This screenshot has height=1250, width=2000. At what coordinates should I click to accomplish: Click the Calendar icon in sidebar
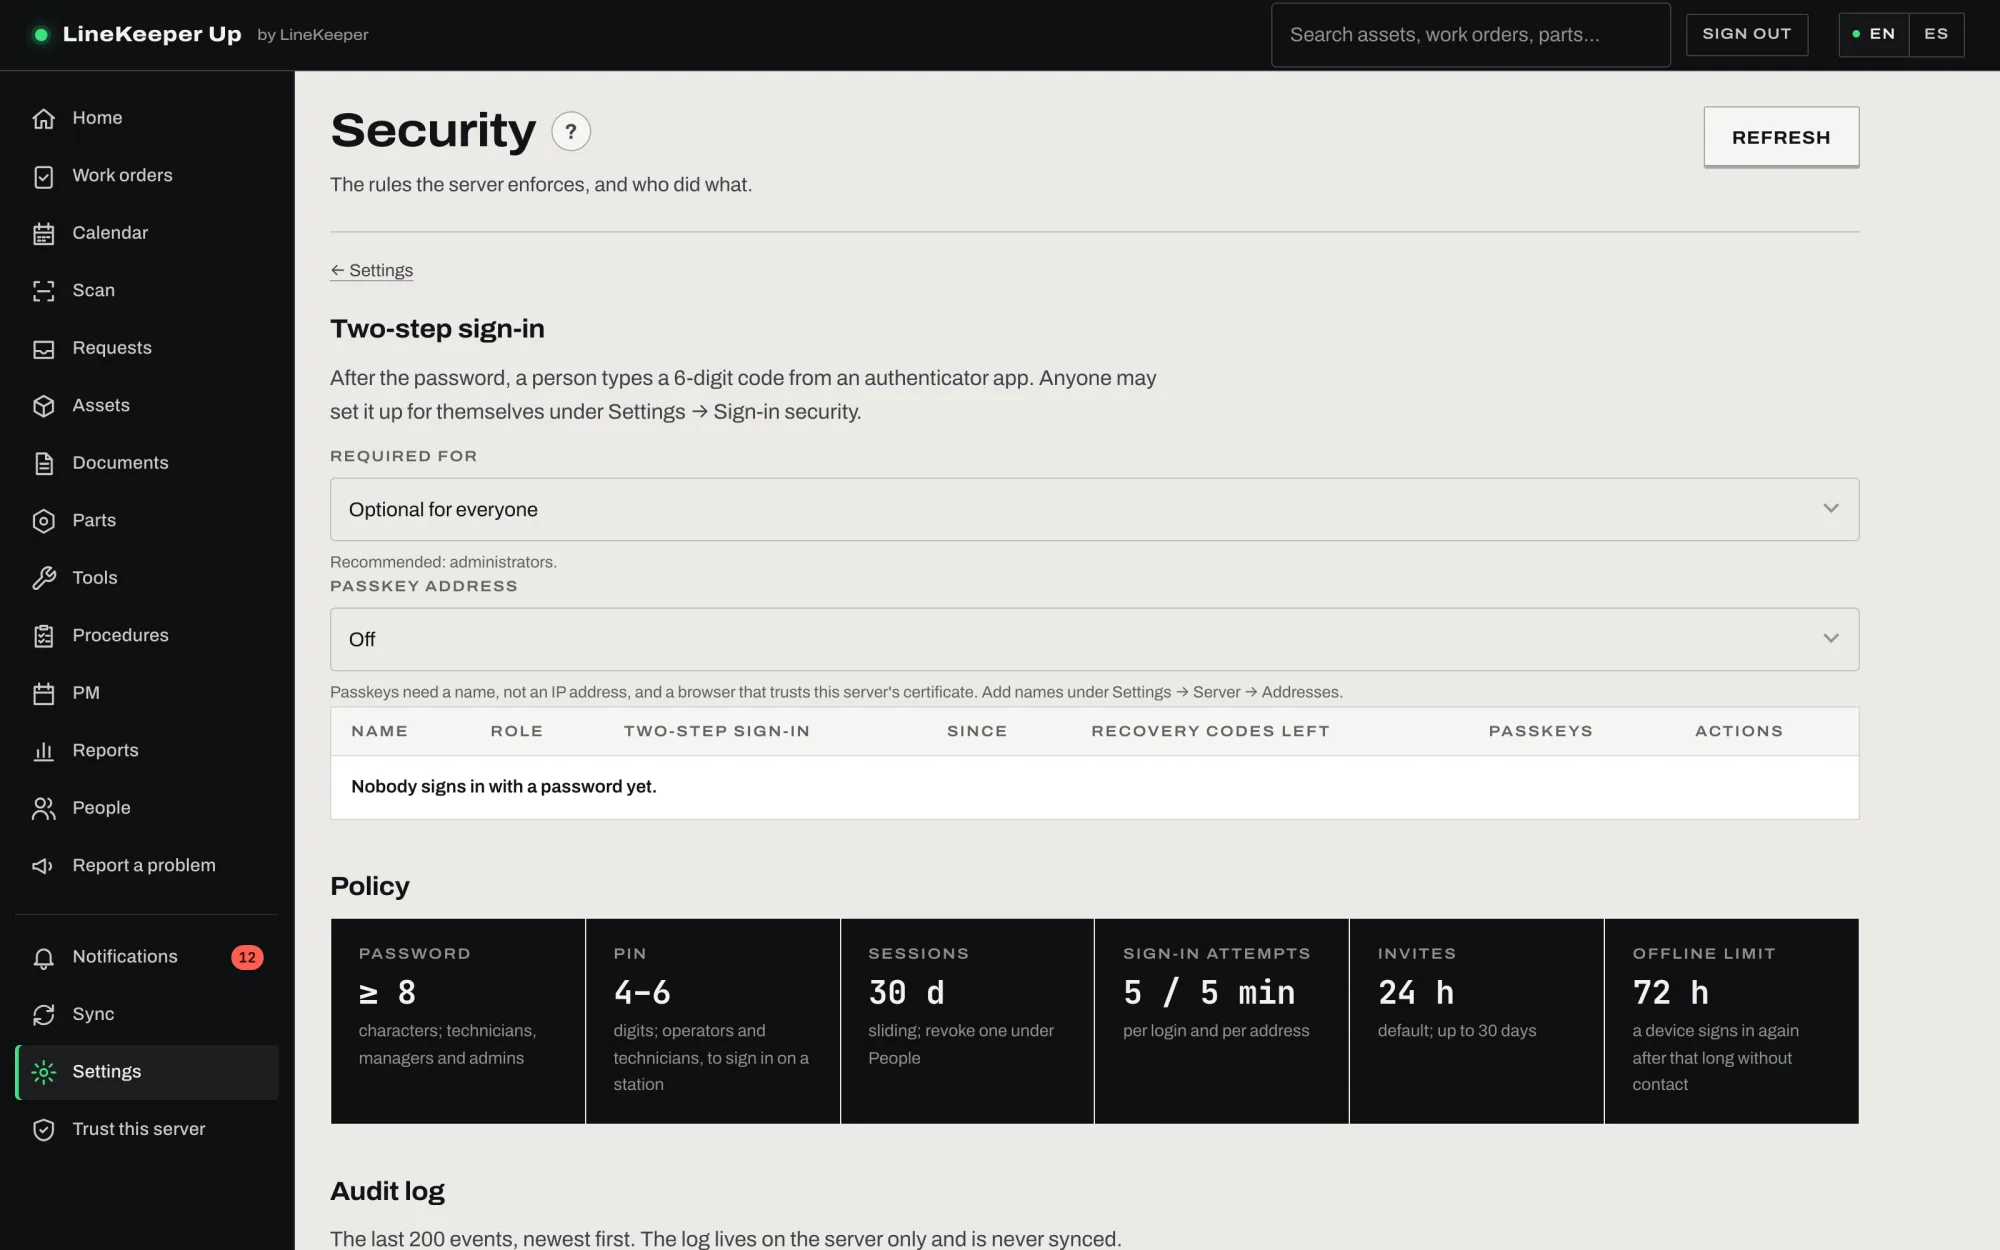(x=43, y=234)
